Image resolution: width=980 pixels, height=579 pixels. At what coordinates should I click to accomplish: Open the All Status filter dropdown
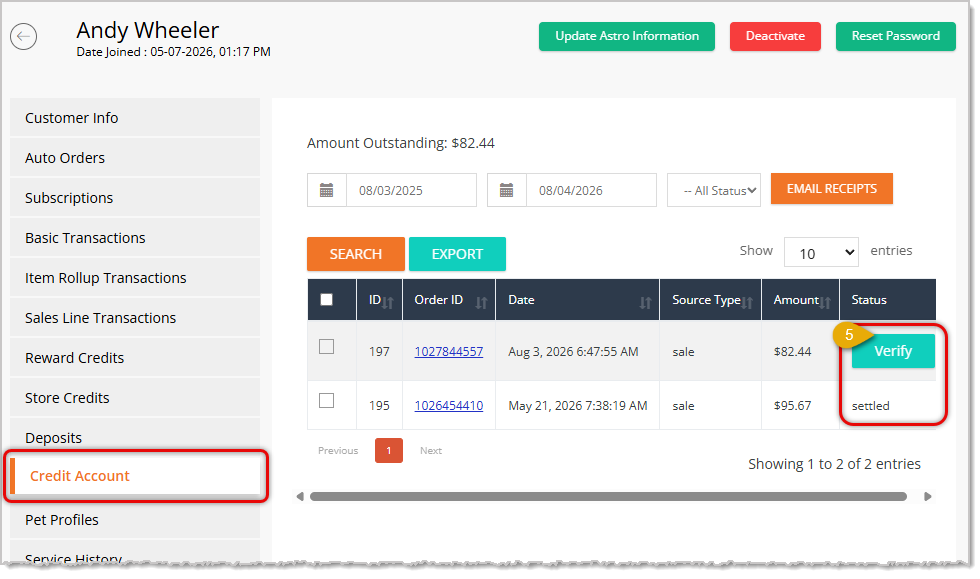click(x=714, y=190)
